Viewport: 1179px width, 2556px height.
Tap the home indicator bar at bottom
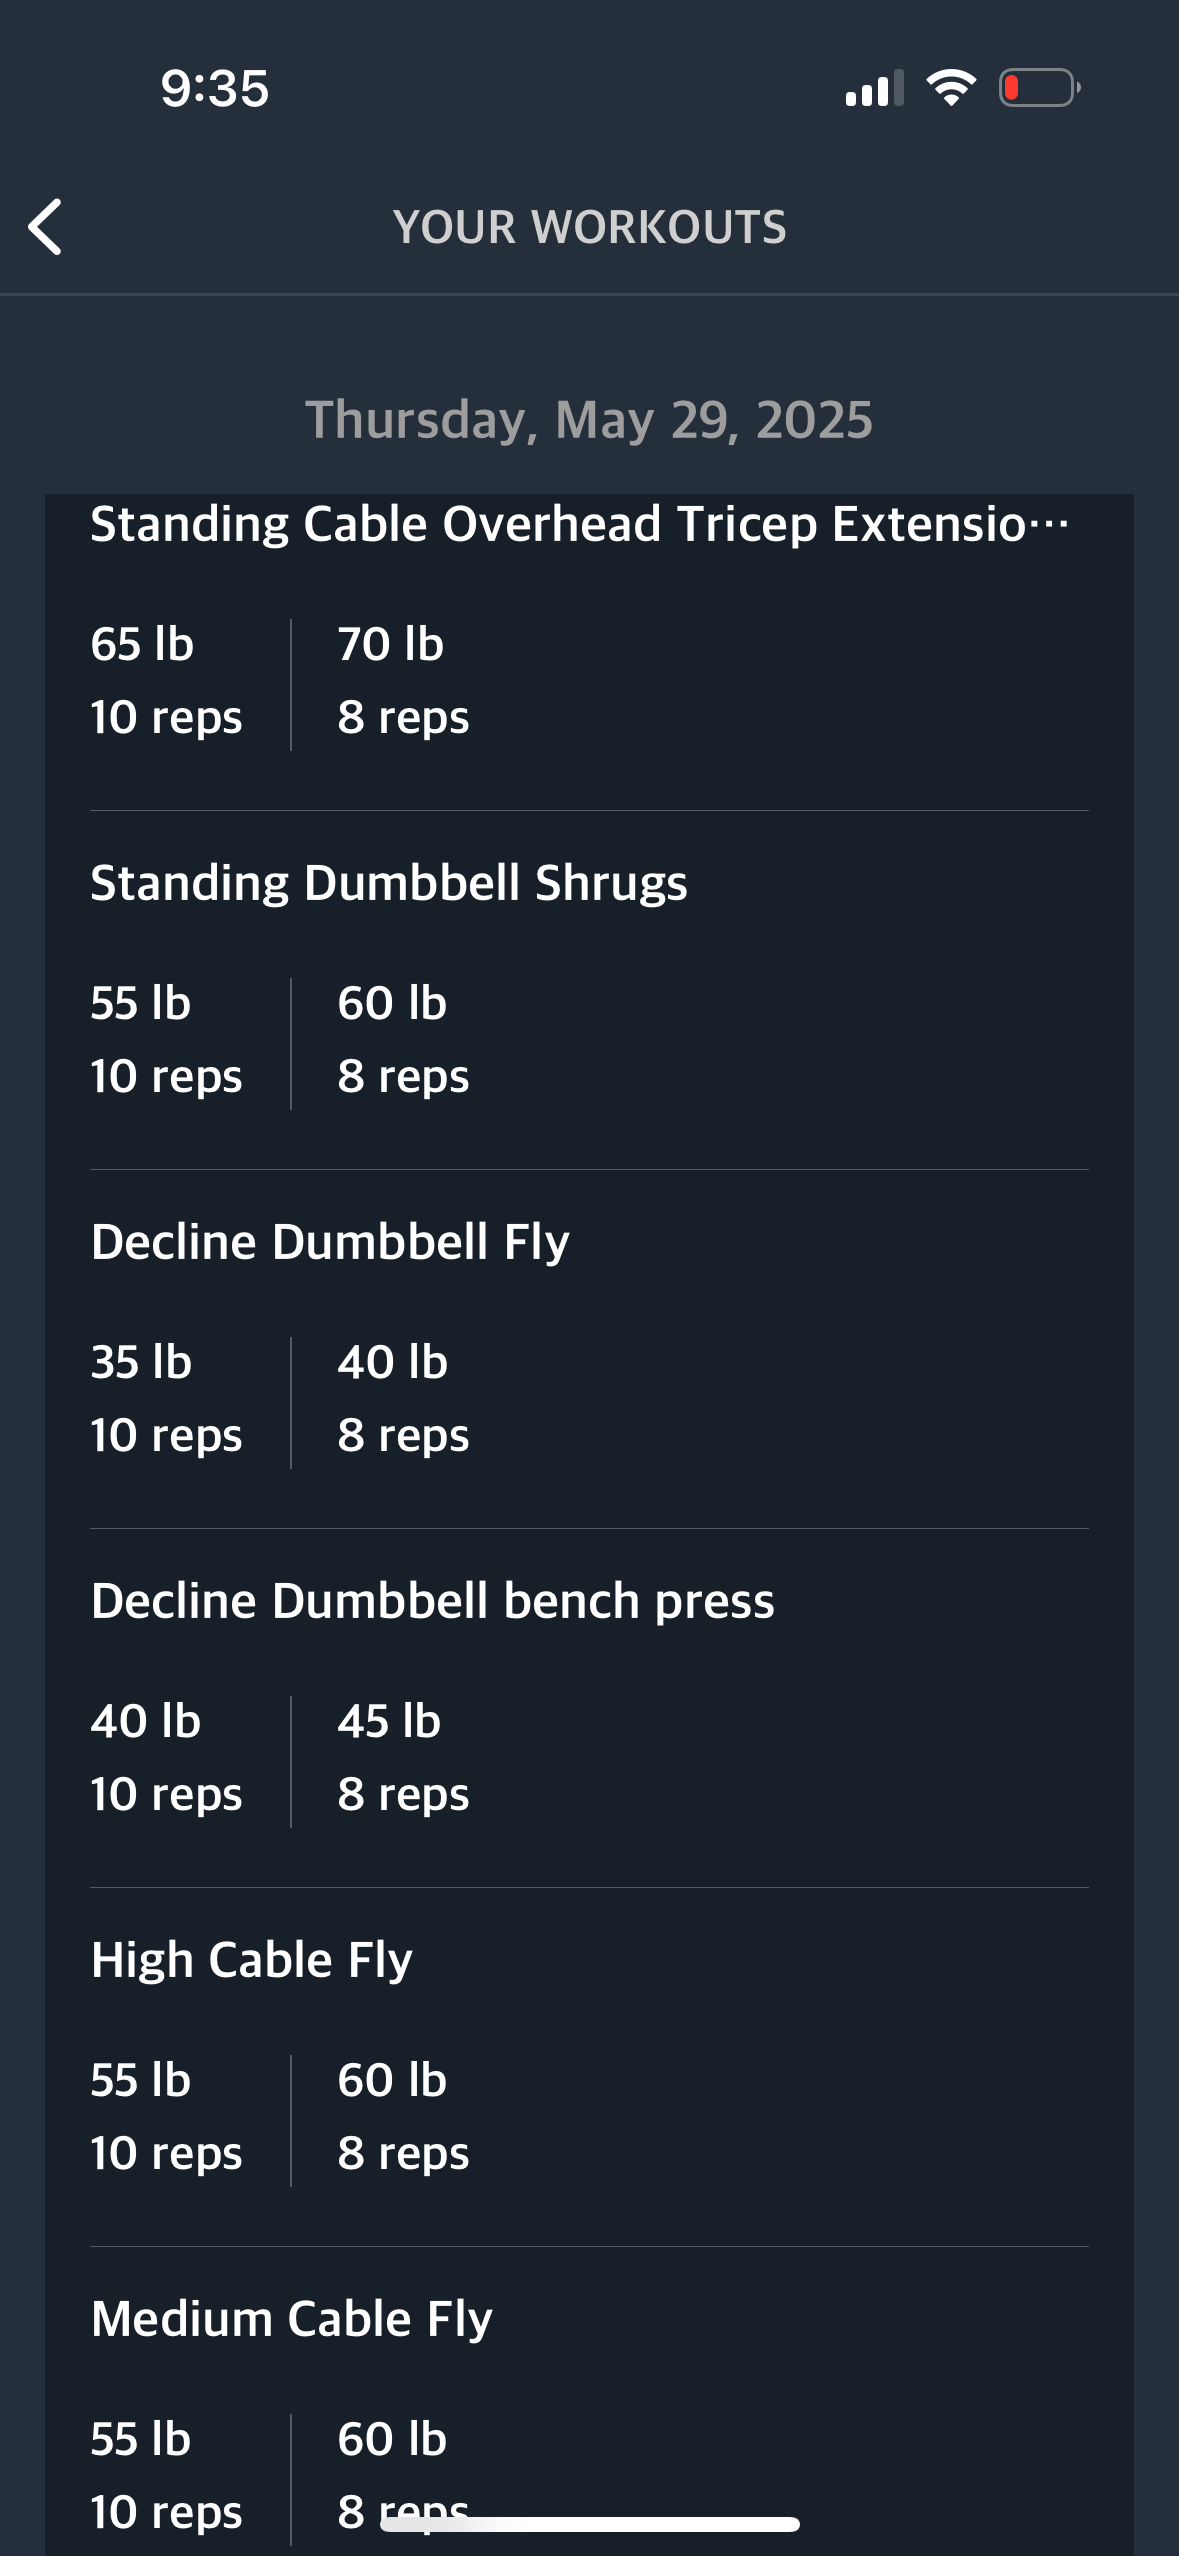coord(590,2524)
